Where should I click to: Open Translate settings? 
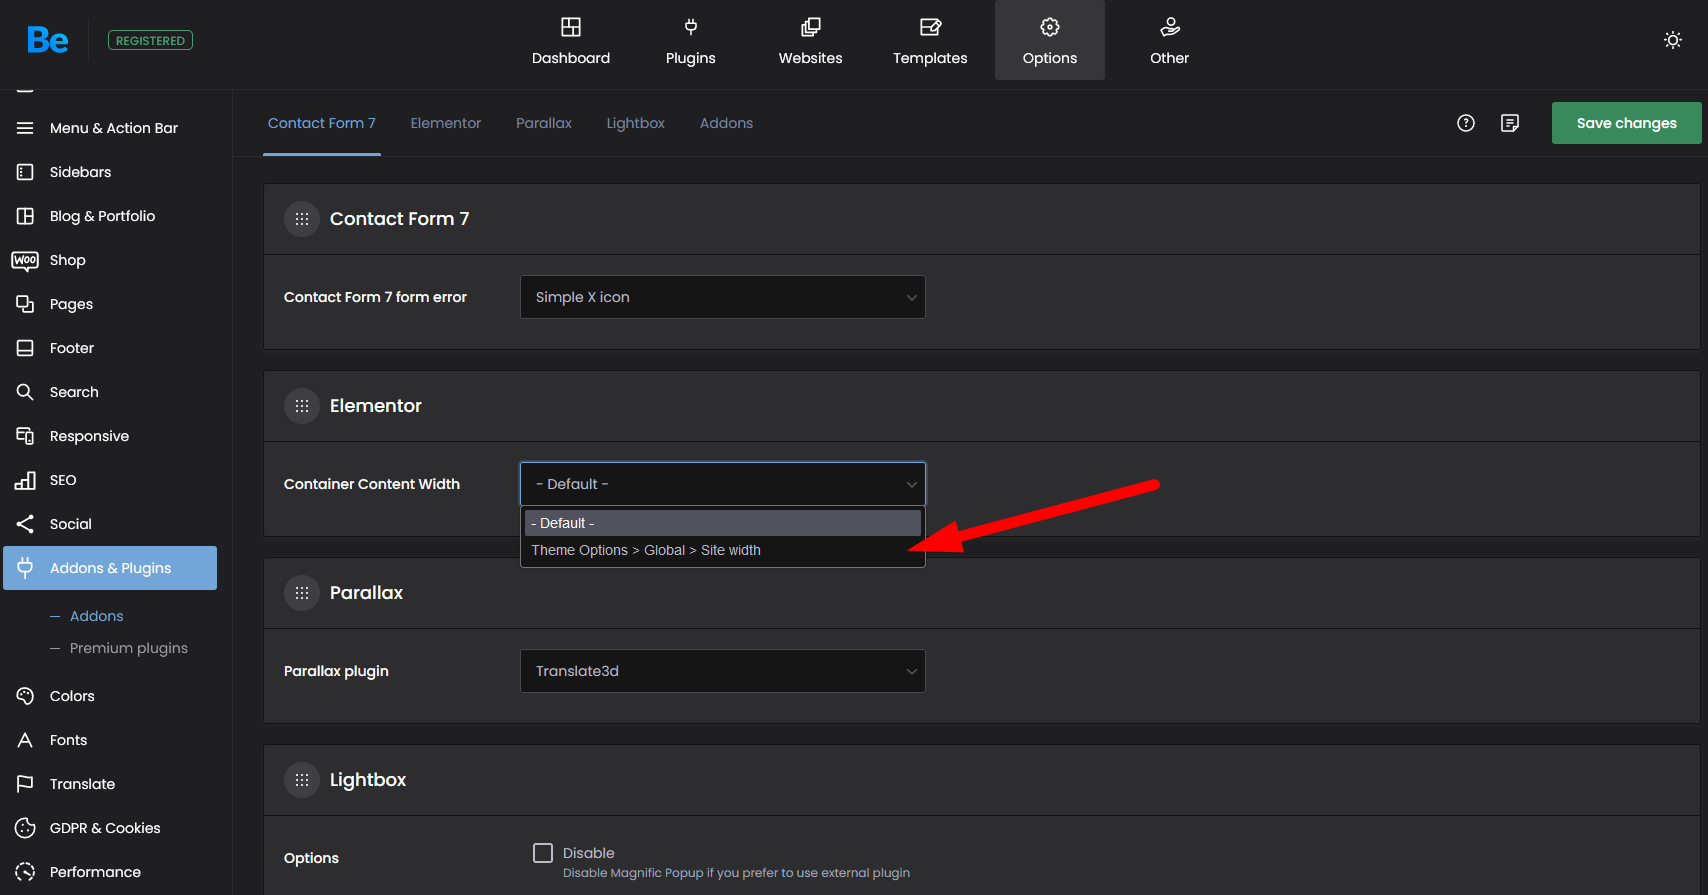[x=110, y=784]
